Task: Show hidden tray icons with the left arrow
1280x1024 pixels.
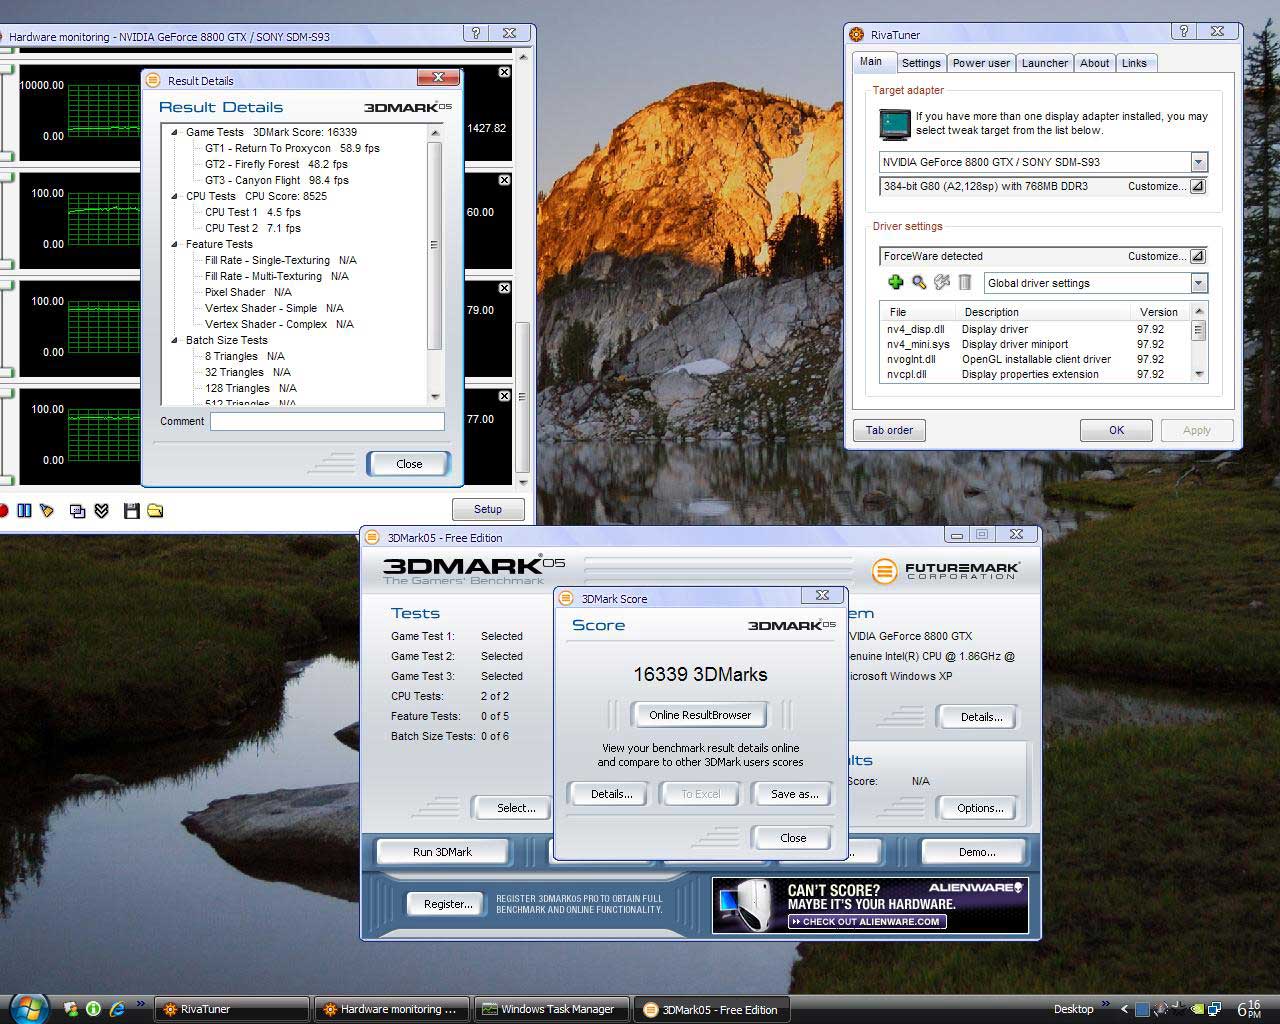Action: [1123, 1009]
